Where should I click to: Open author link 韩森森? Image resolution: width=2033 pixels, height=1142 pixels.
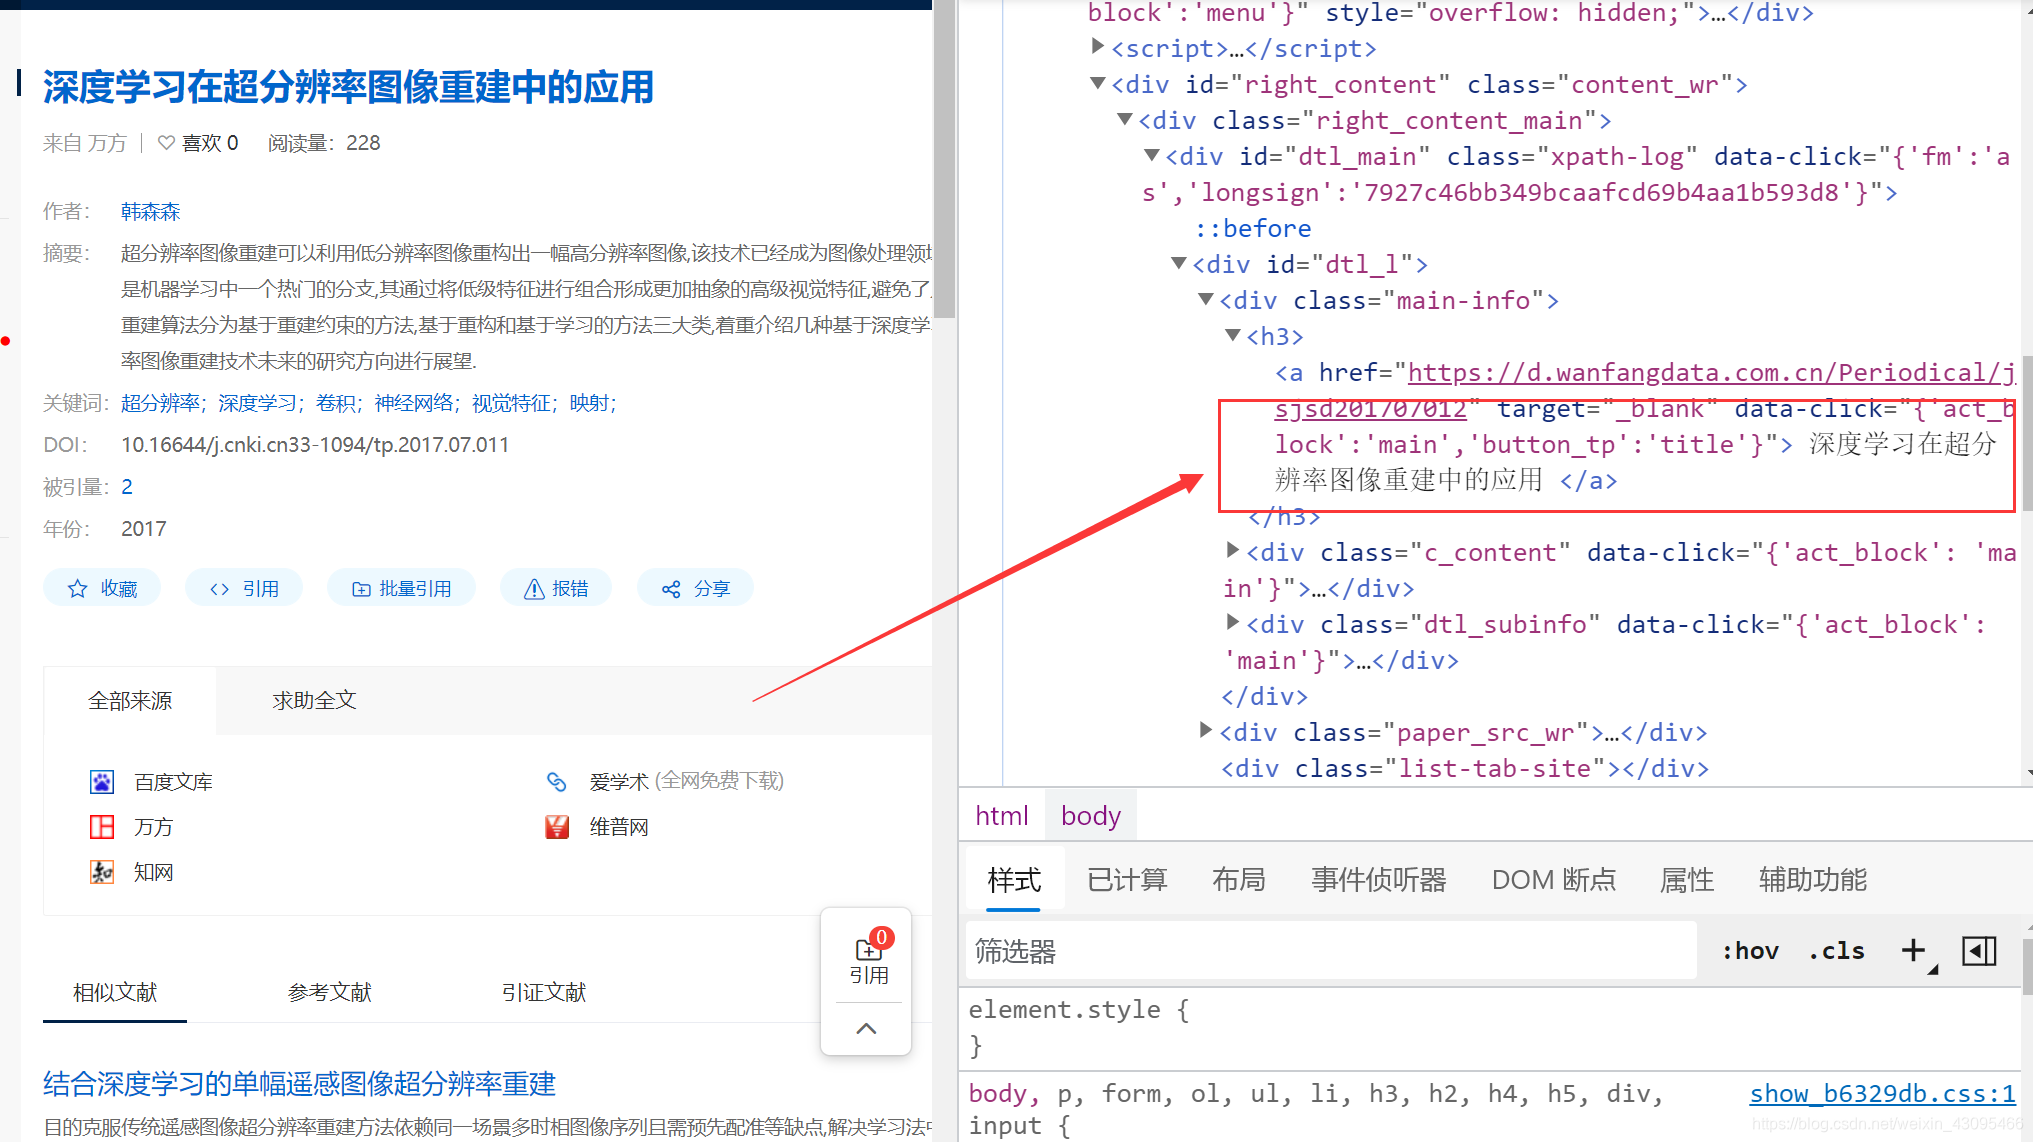pyautogui.click(x=150, y=212)
